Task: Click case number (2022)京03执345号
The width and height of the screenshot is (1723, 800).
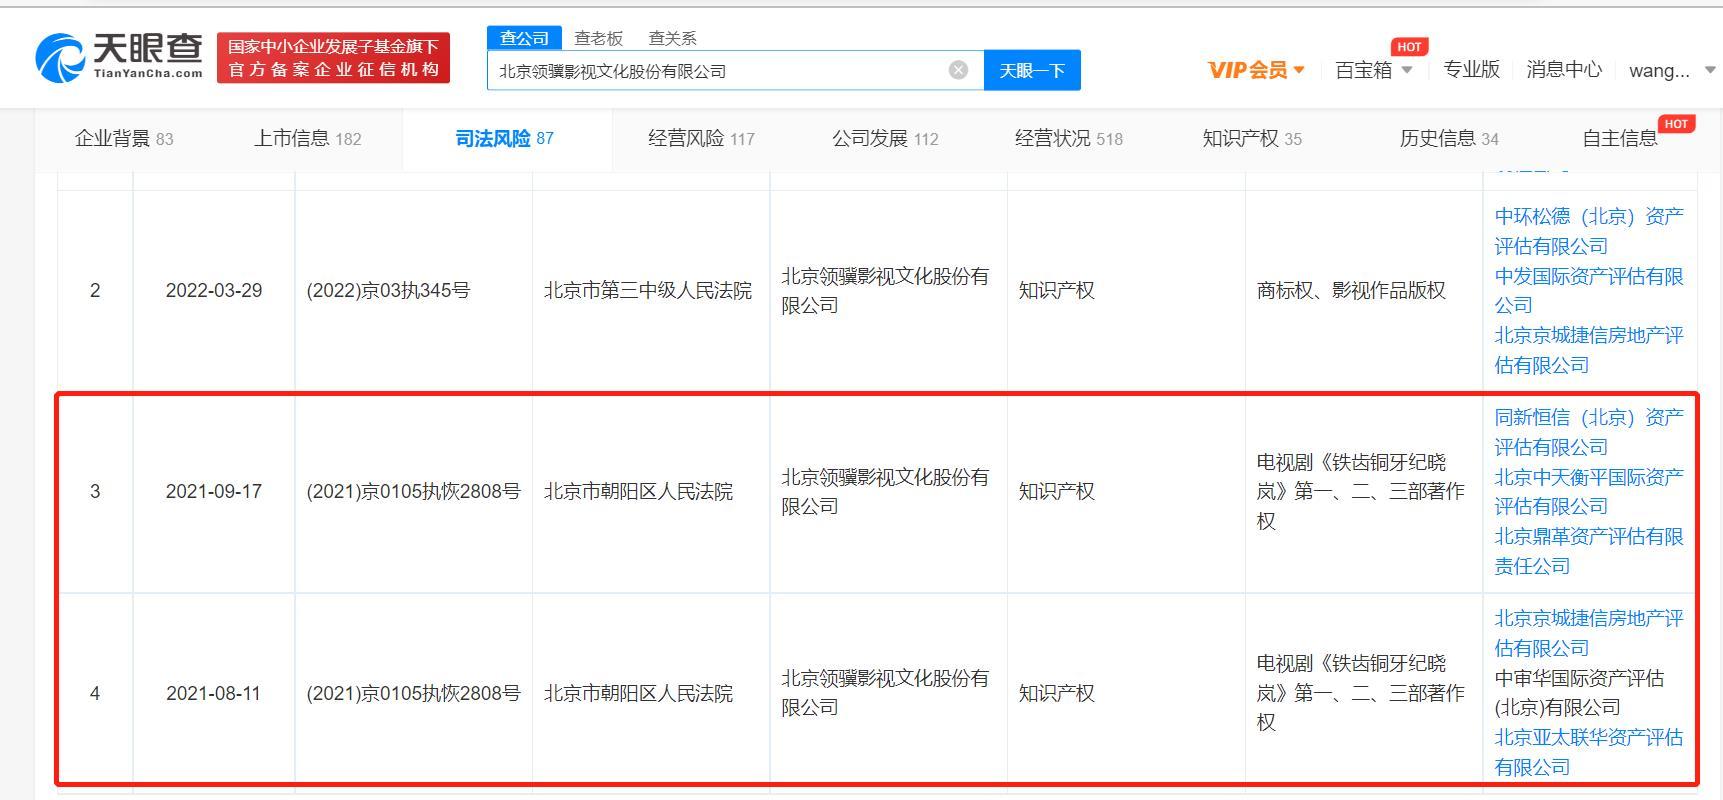Action: tap(388, 290)
